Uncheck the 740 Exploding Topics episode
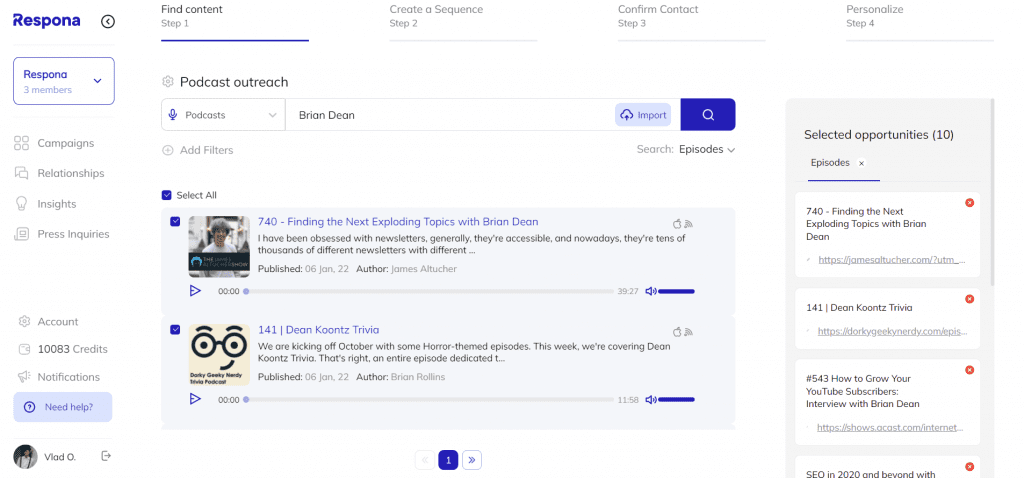1024x478 pixels. tap(175, 222)
